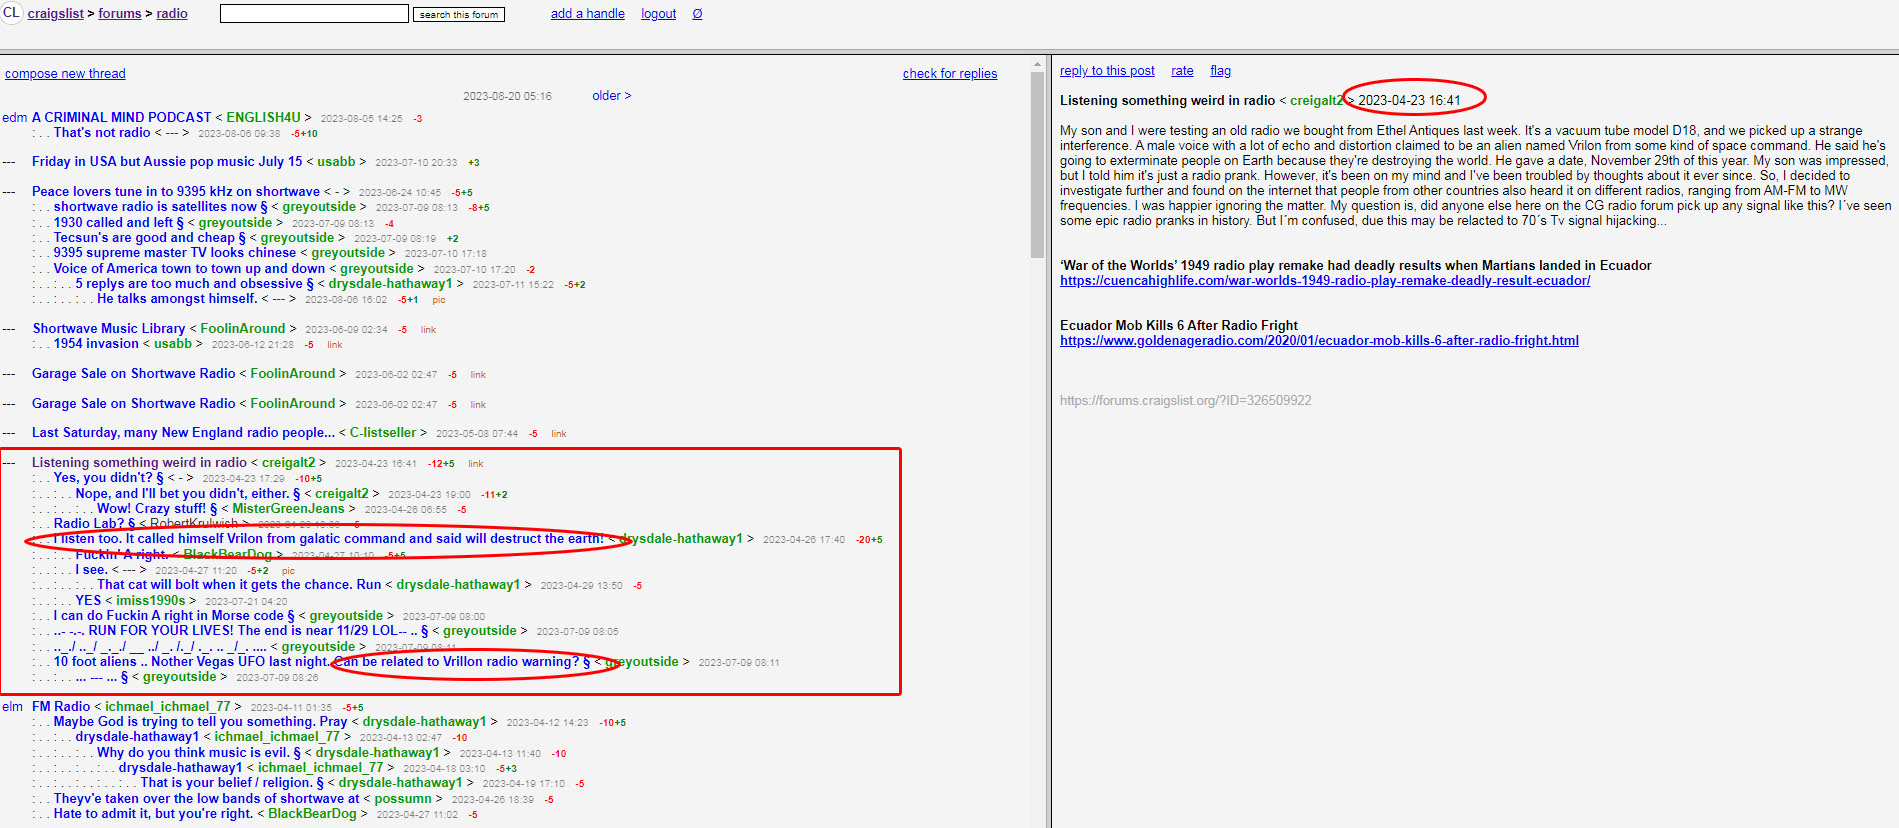Go to forums breadcrumb link
The image size is (1899, 828).
pyautogui.click(x=120, y=14)
